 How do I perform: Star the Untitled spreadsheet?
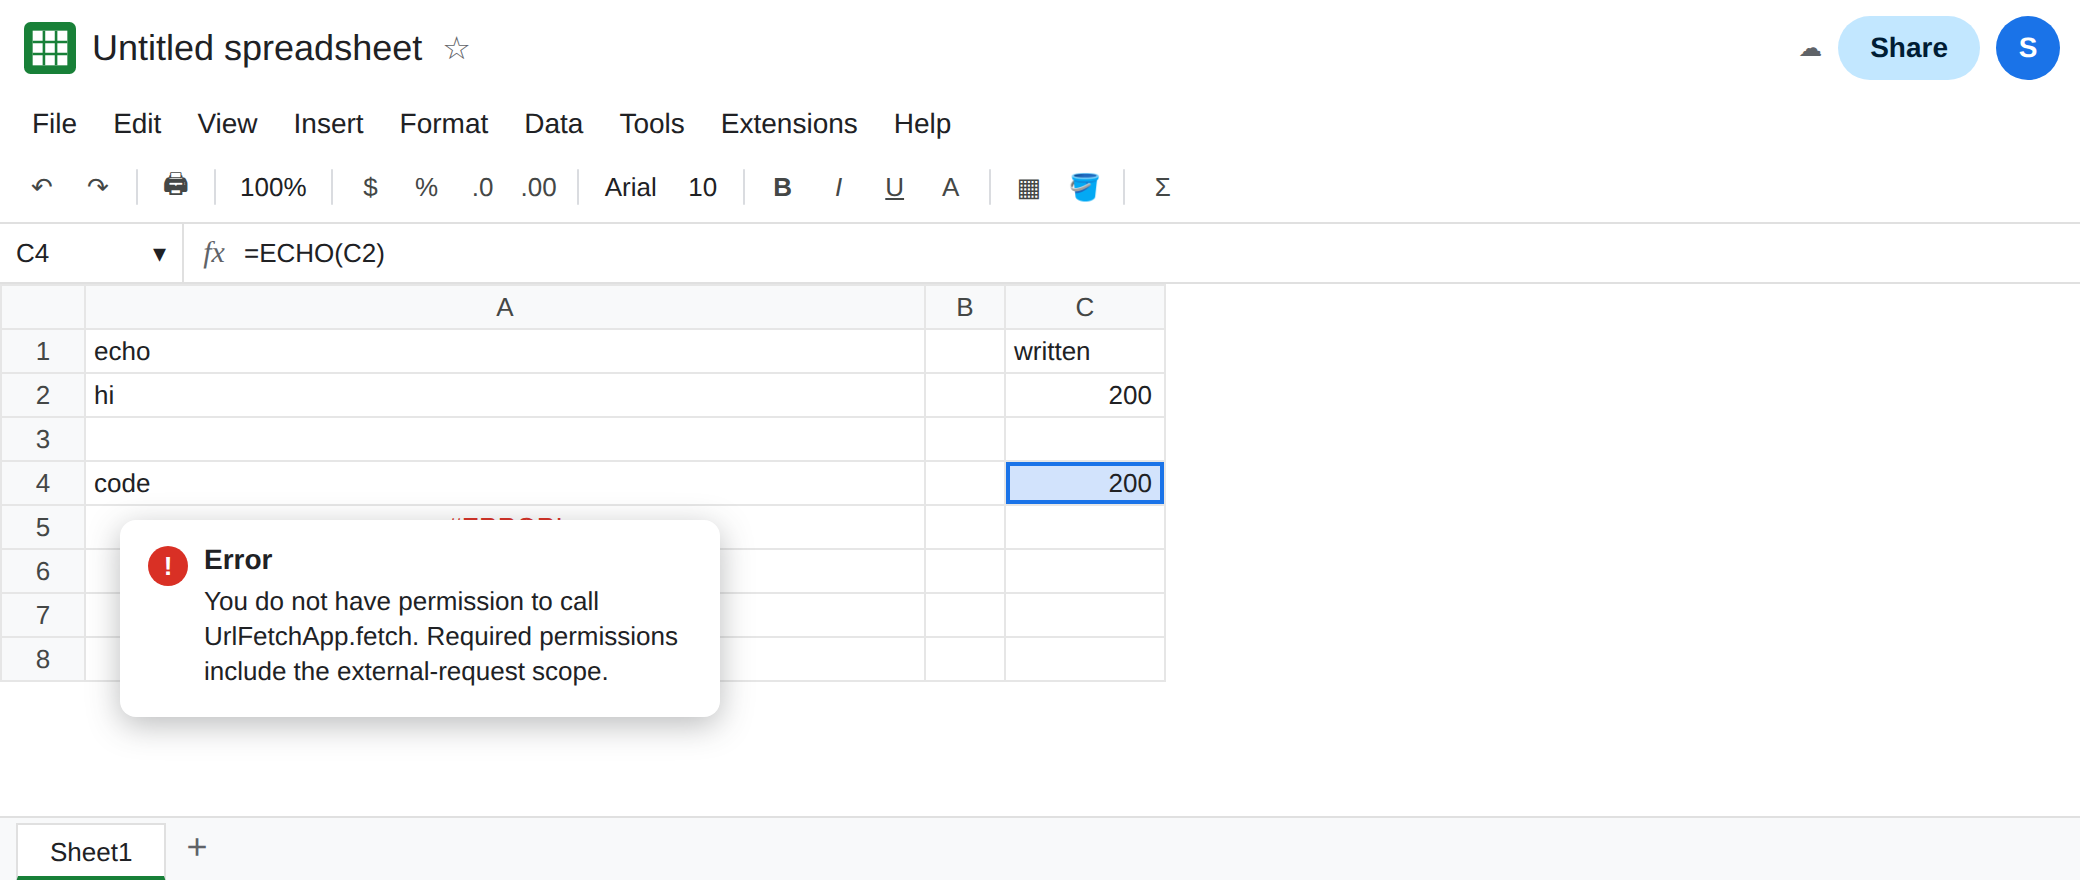click(456, 48)
